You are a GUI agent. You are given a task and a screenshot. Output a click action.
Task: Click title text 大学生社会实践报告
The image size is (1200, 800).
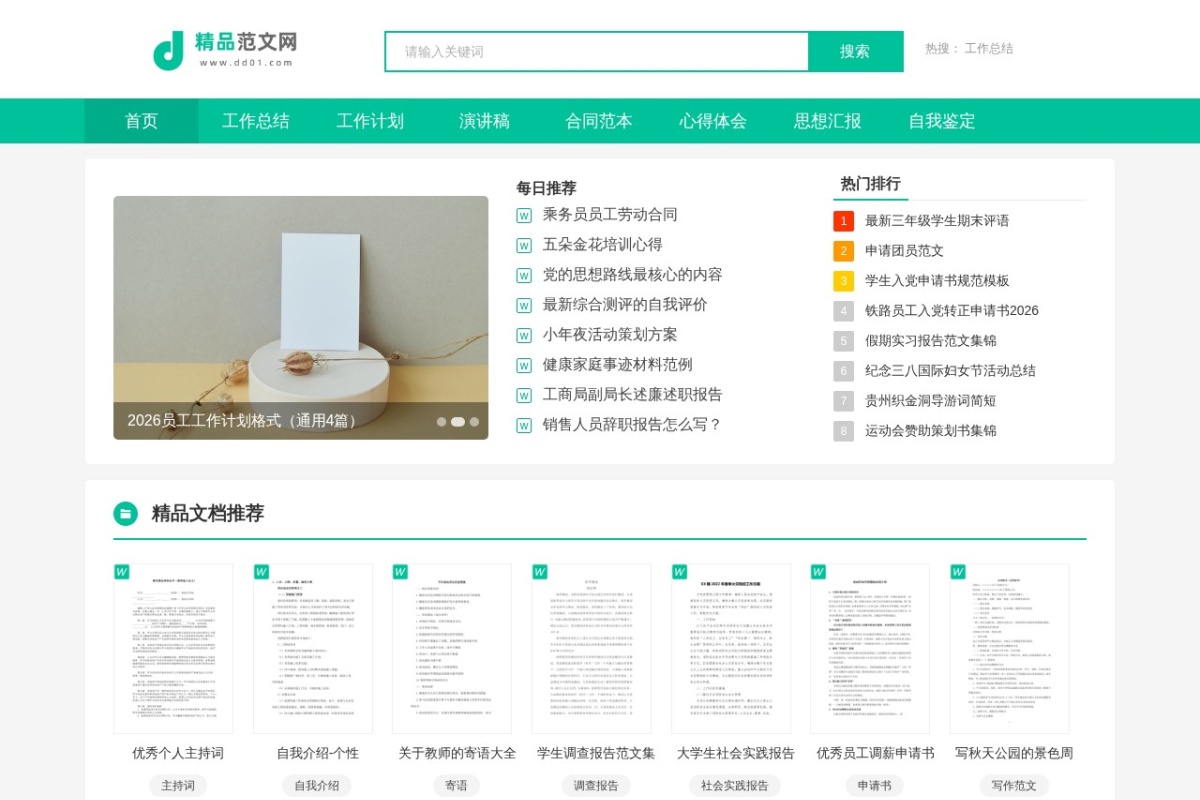click(x=735, y=753)
